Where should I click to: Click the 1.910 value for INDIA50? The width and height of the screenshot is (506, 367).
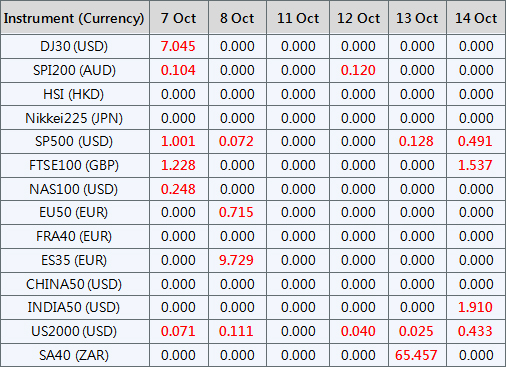click(475, 307)
